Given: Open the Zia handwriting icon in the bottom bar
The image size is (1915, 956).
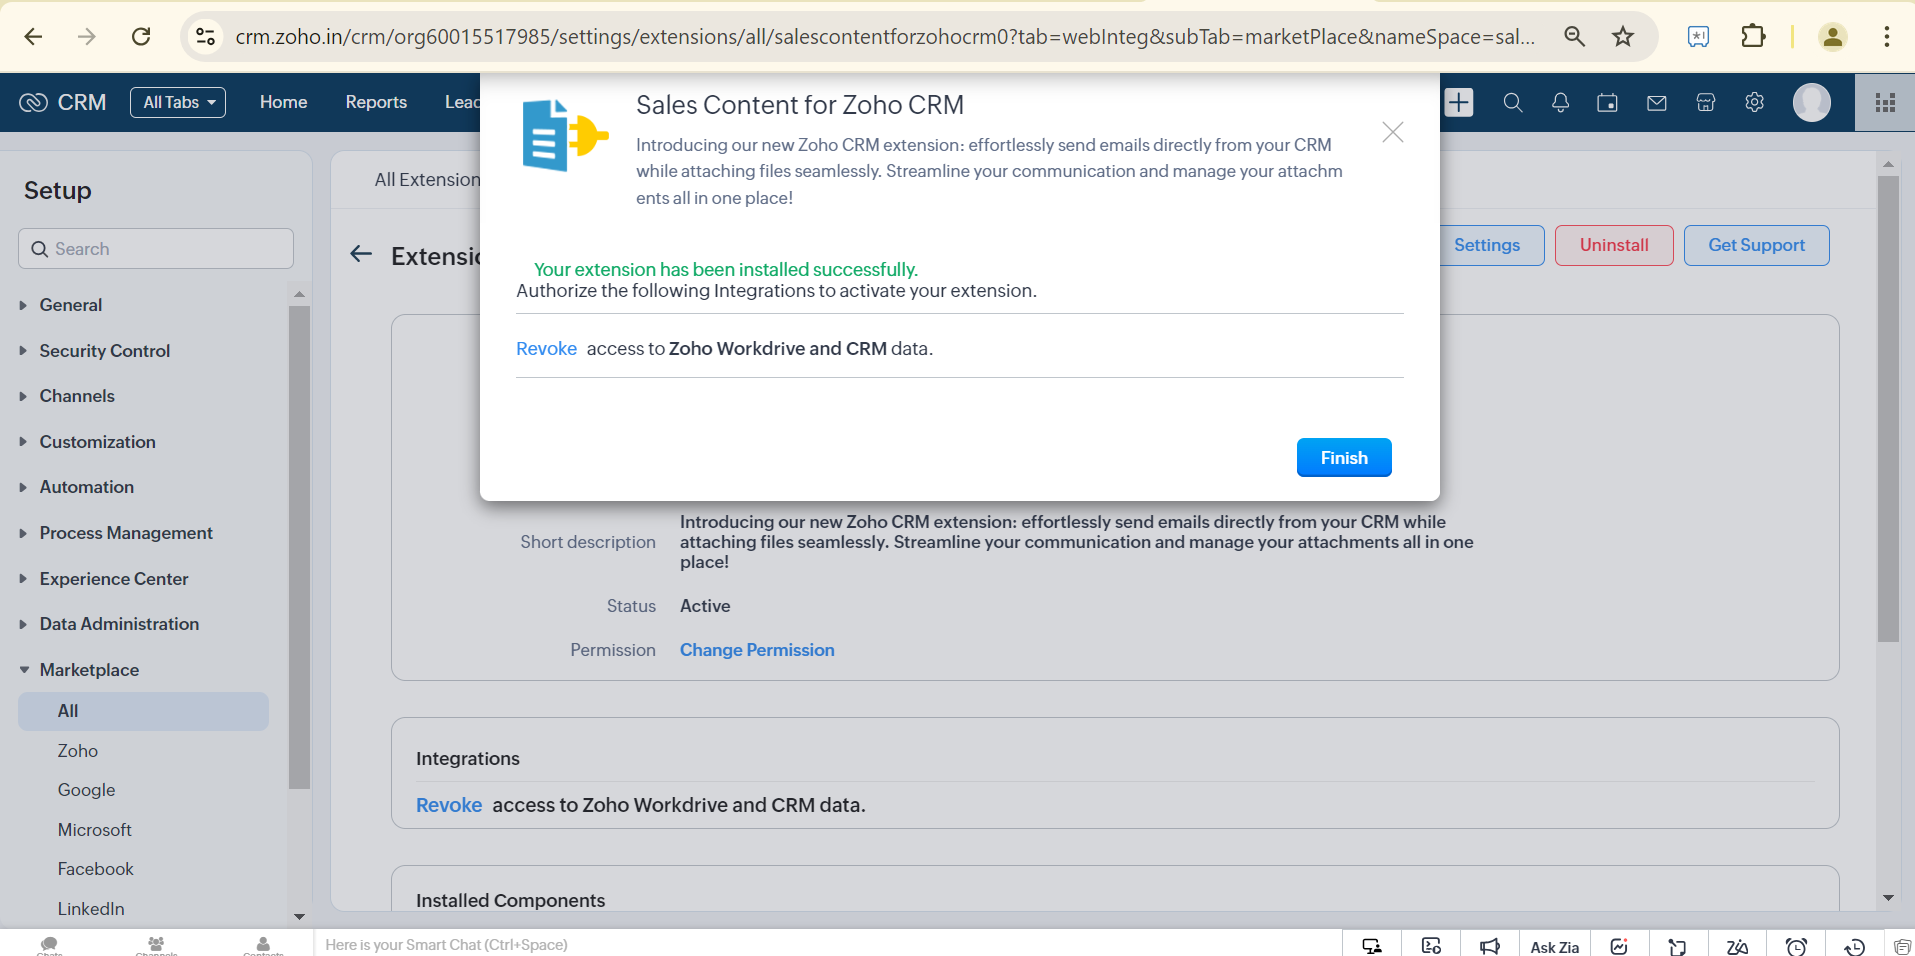Looking at the screenshot, I should tap(1737, 946).
